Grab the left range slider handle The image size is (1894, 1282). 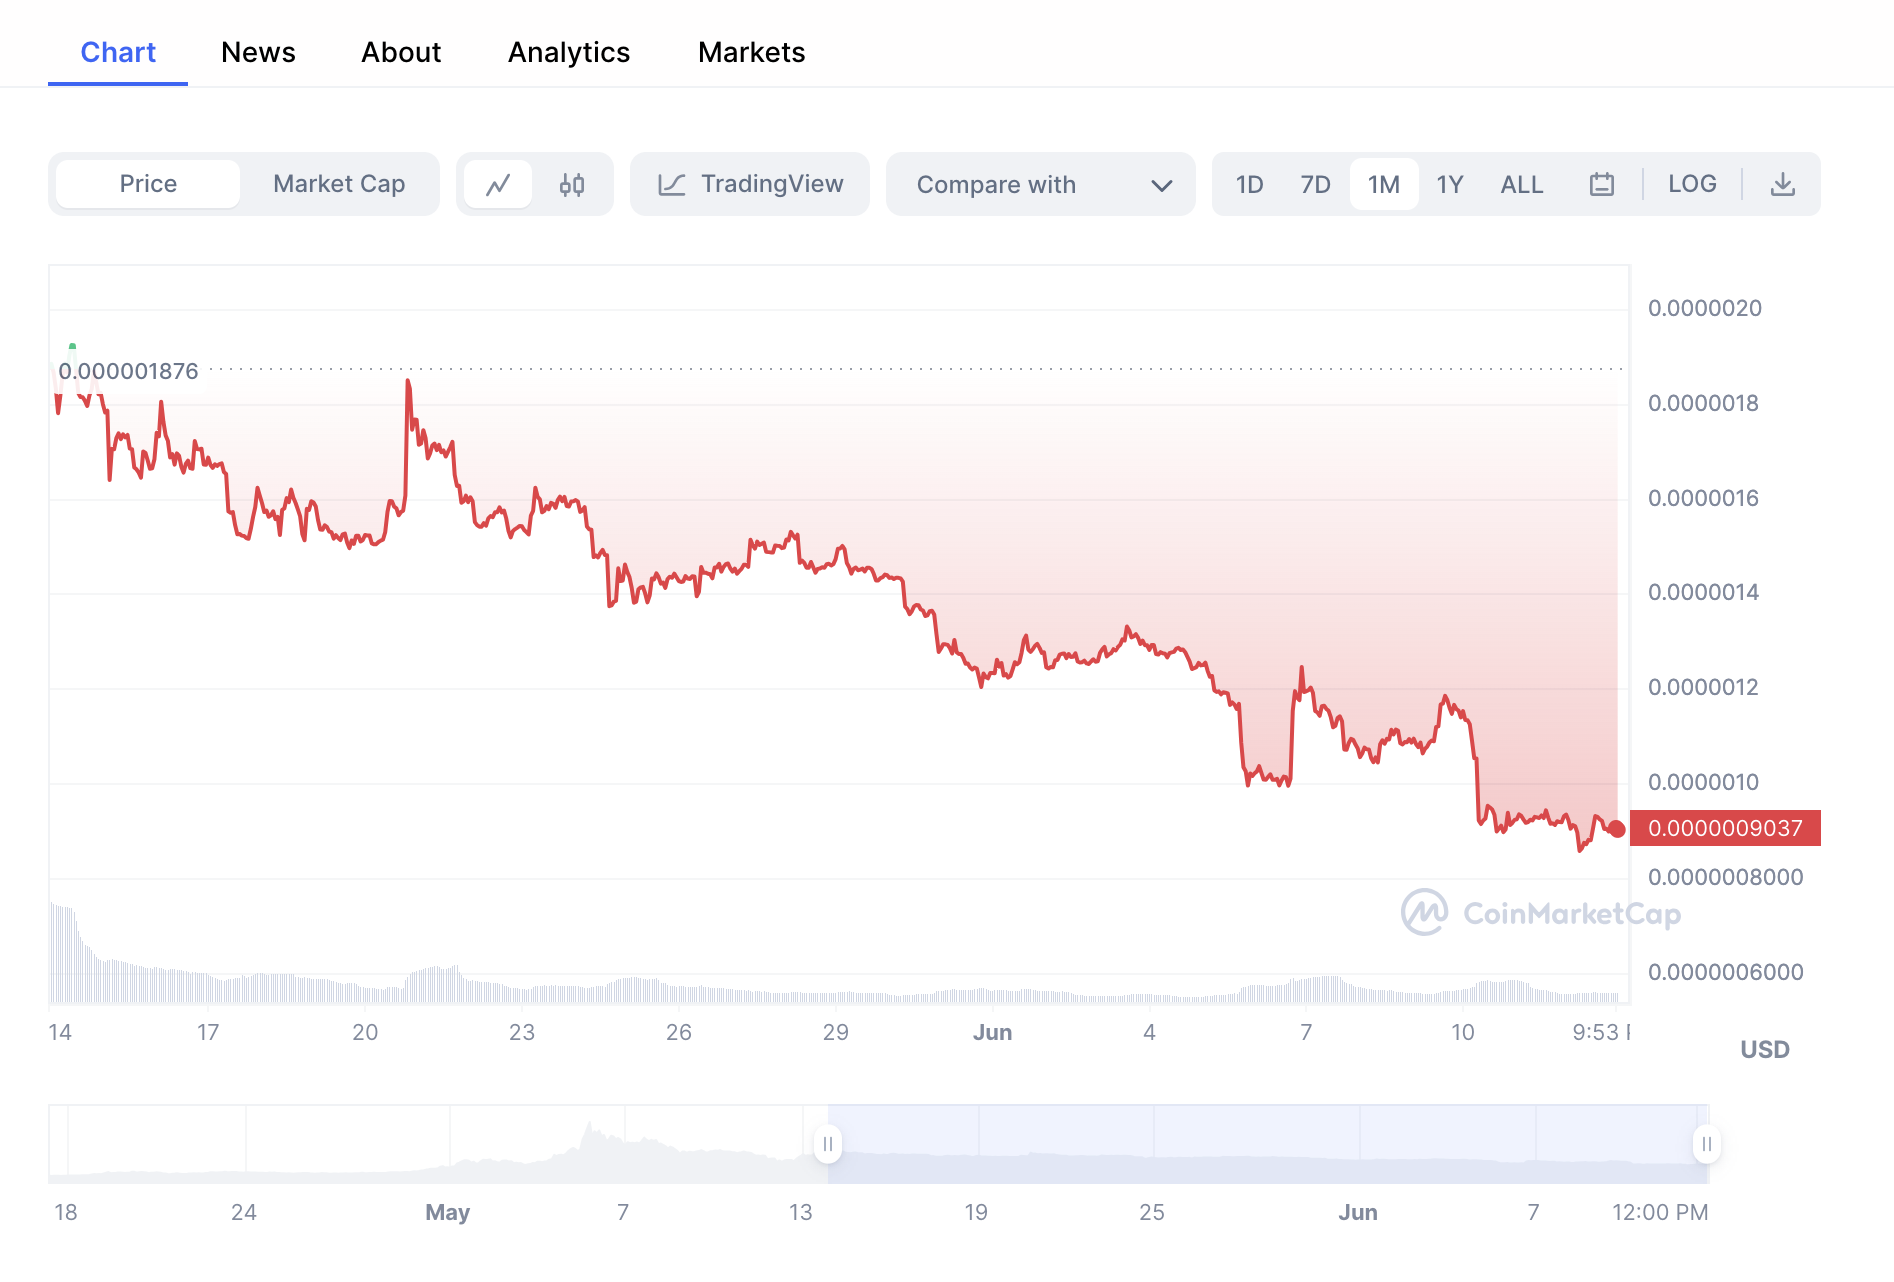coord(828,1144)
